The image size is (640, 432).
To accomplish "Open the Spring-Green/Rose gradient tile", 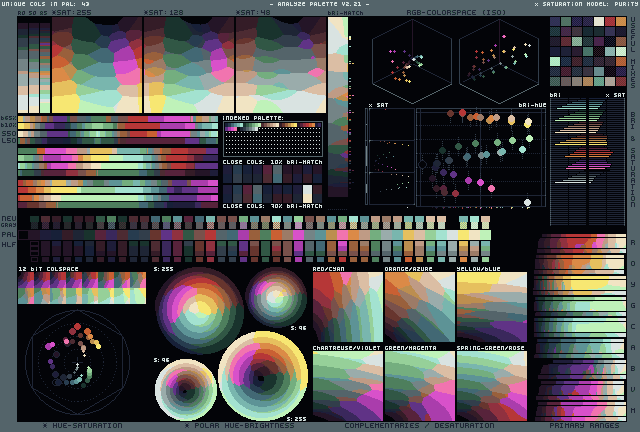I will [x=491, y=385].
